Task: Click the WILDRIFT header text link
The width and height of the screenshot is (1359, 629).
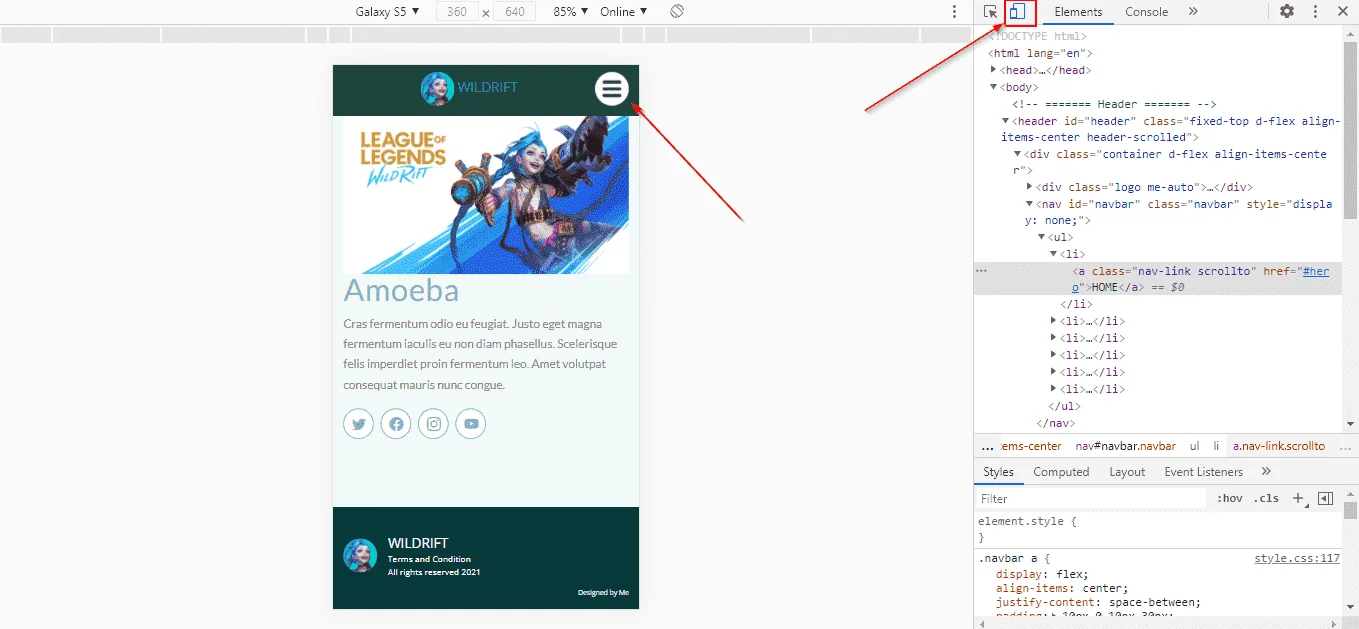Action: (488, 88)
